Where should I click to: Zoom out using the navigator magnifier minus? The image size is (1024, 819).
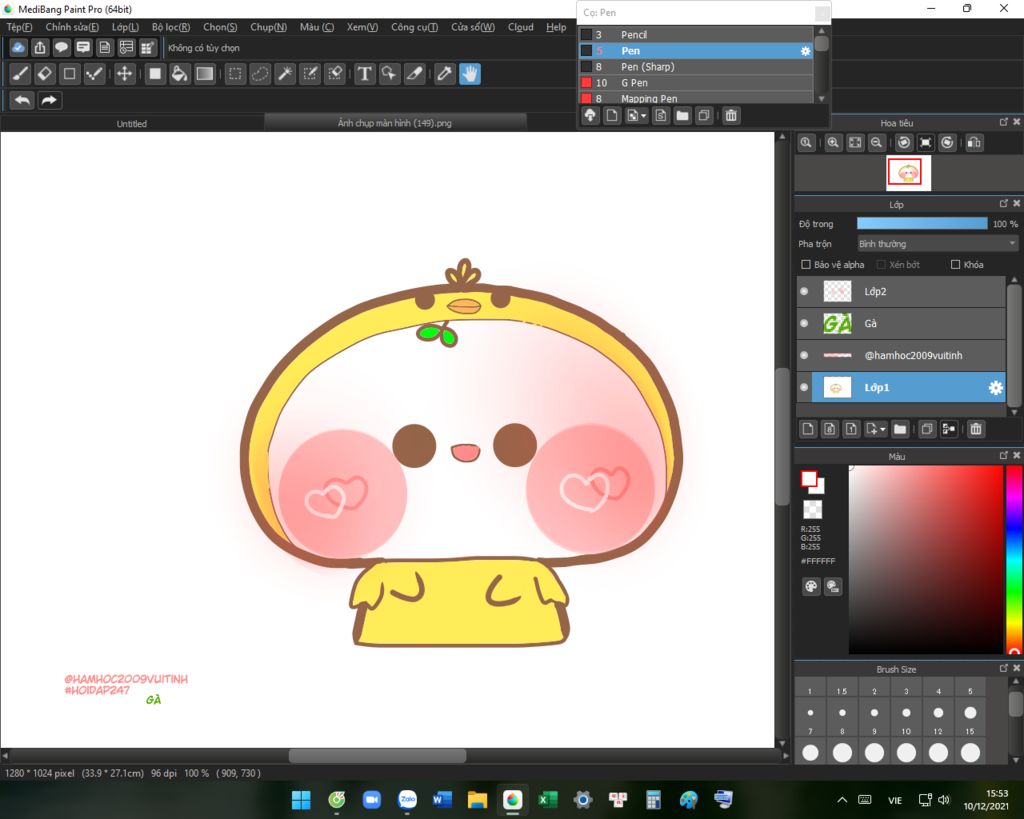[876, 142]
